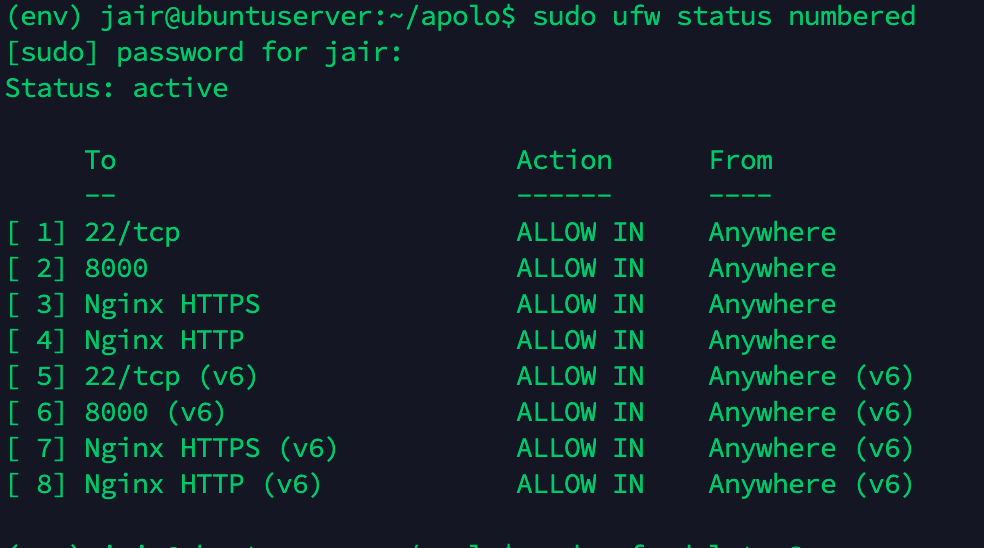Click the "sudo ufw status numbered" command text
This screenshot has height=548, width=984.
click(x=724, y=16)
